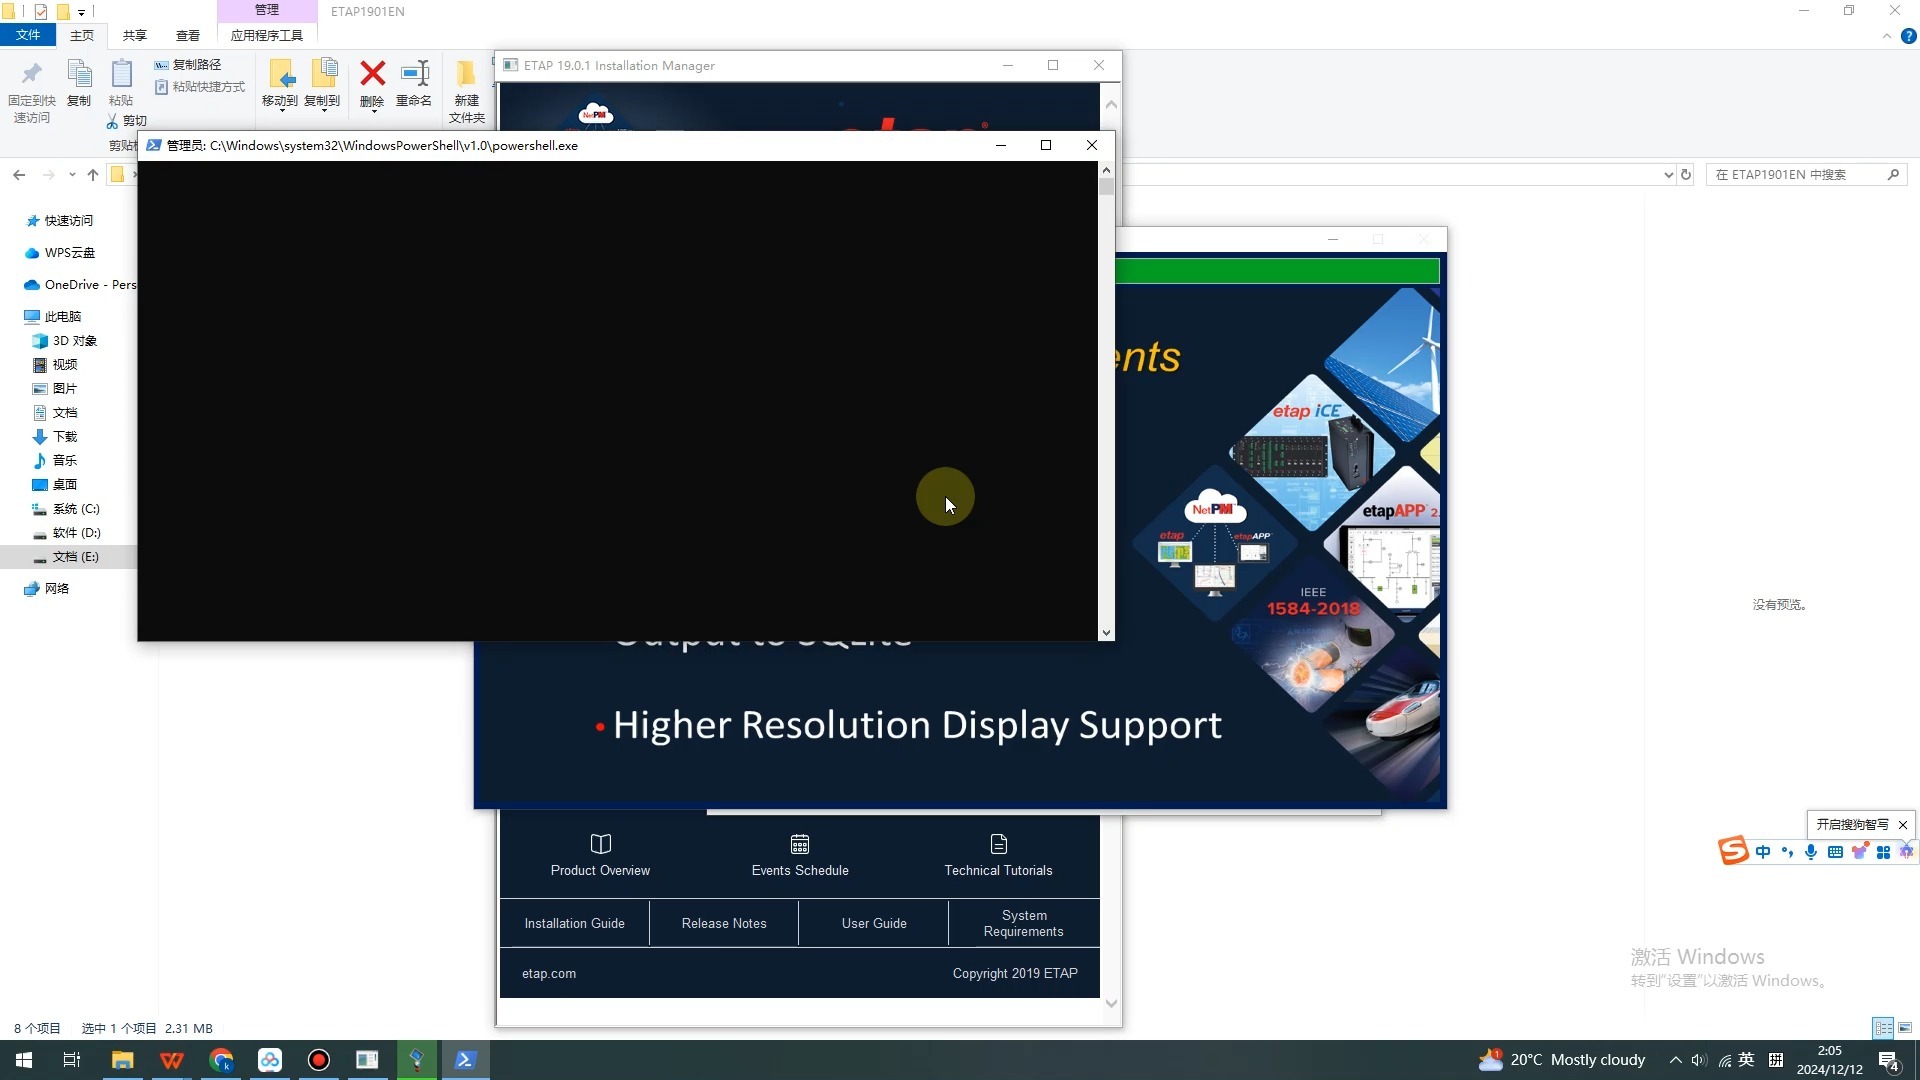Click Paste shortcut (粘贴快捷方式)
This screenshot has width=1920, height=1080.
[200, 87]
